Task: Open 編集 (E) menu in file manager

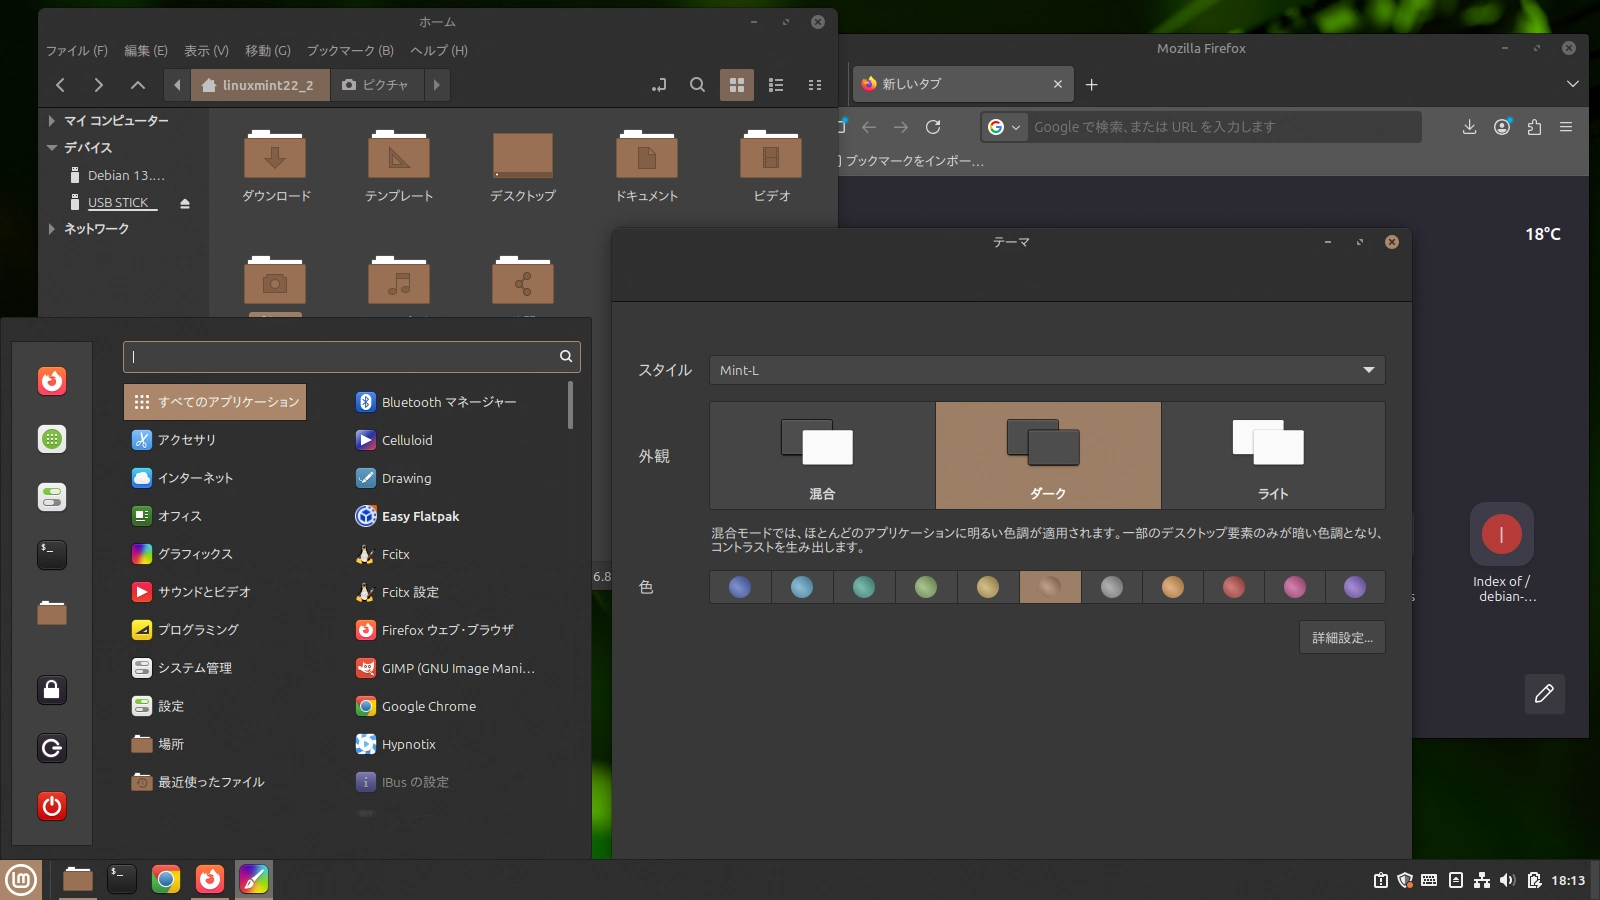Action: pyautogui.click(x=146, y=50)
